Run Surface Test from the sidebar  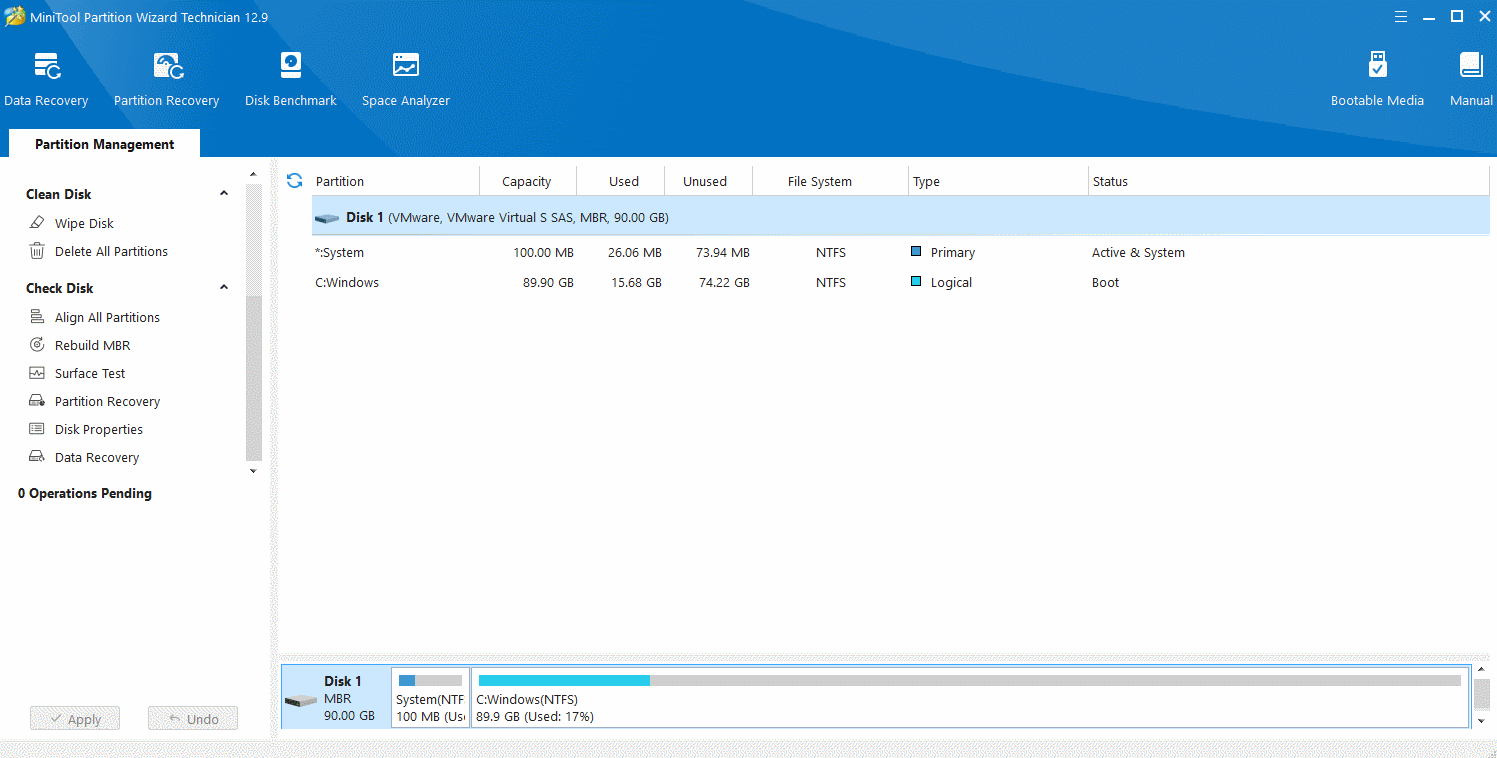90,374
